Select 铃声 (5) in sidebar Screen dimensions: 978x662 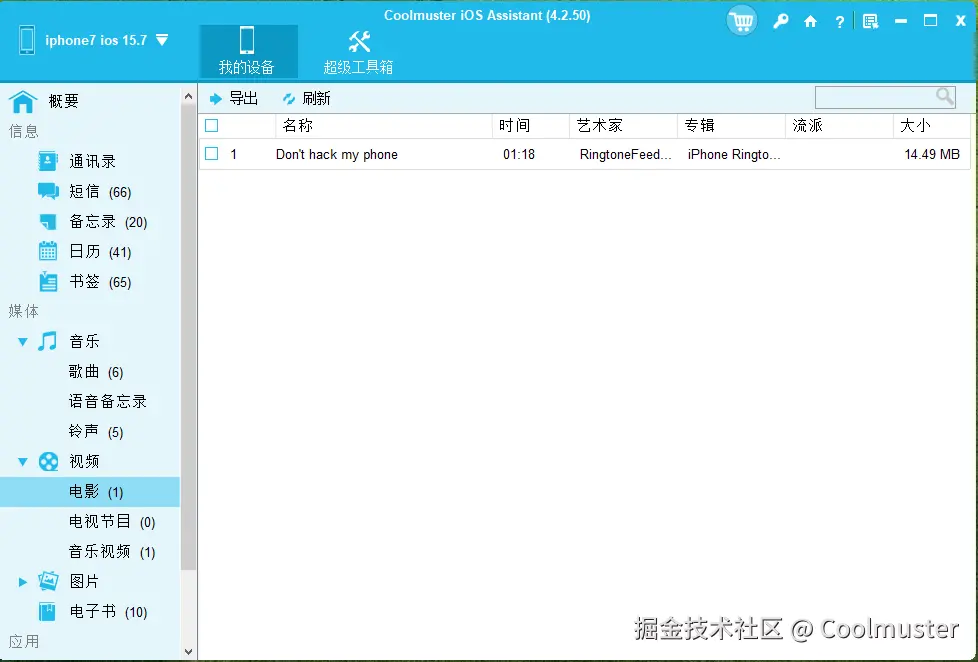pos(96,432)
